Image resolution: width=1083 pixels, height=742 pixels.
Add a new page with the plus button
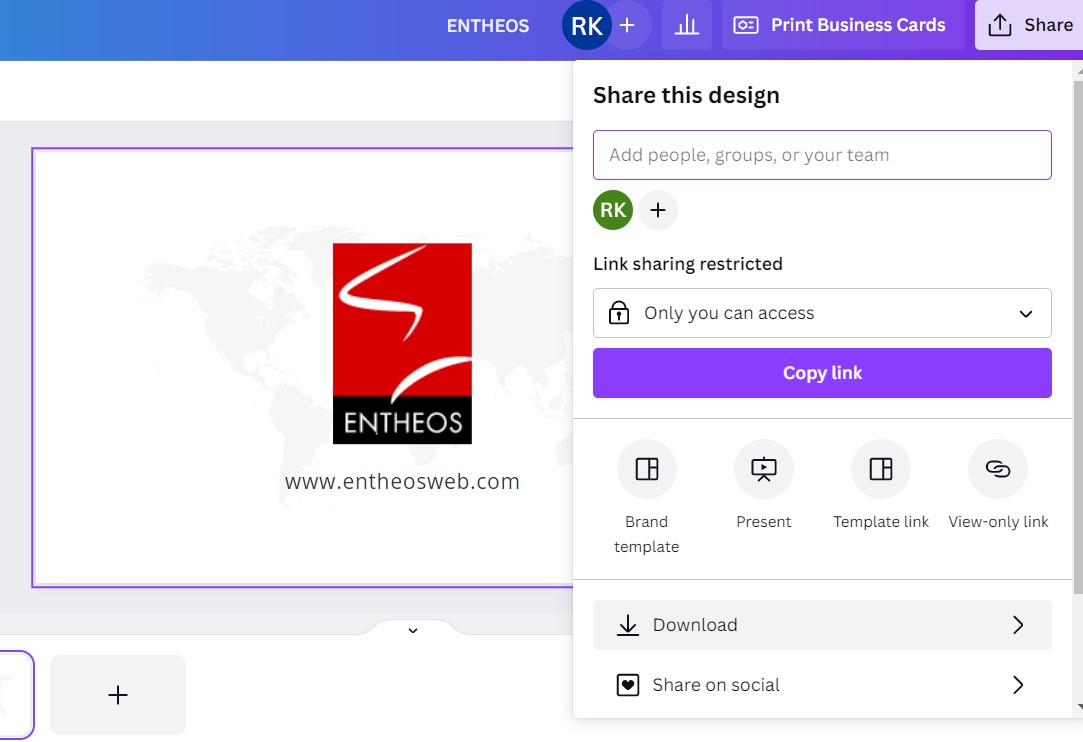pos(117,694)
